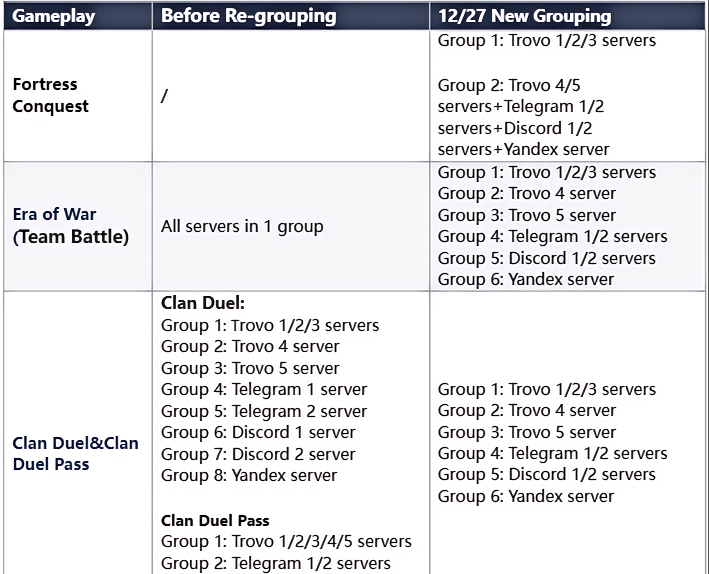Click the Clan Duel Pass bold heading

[215, 521]
